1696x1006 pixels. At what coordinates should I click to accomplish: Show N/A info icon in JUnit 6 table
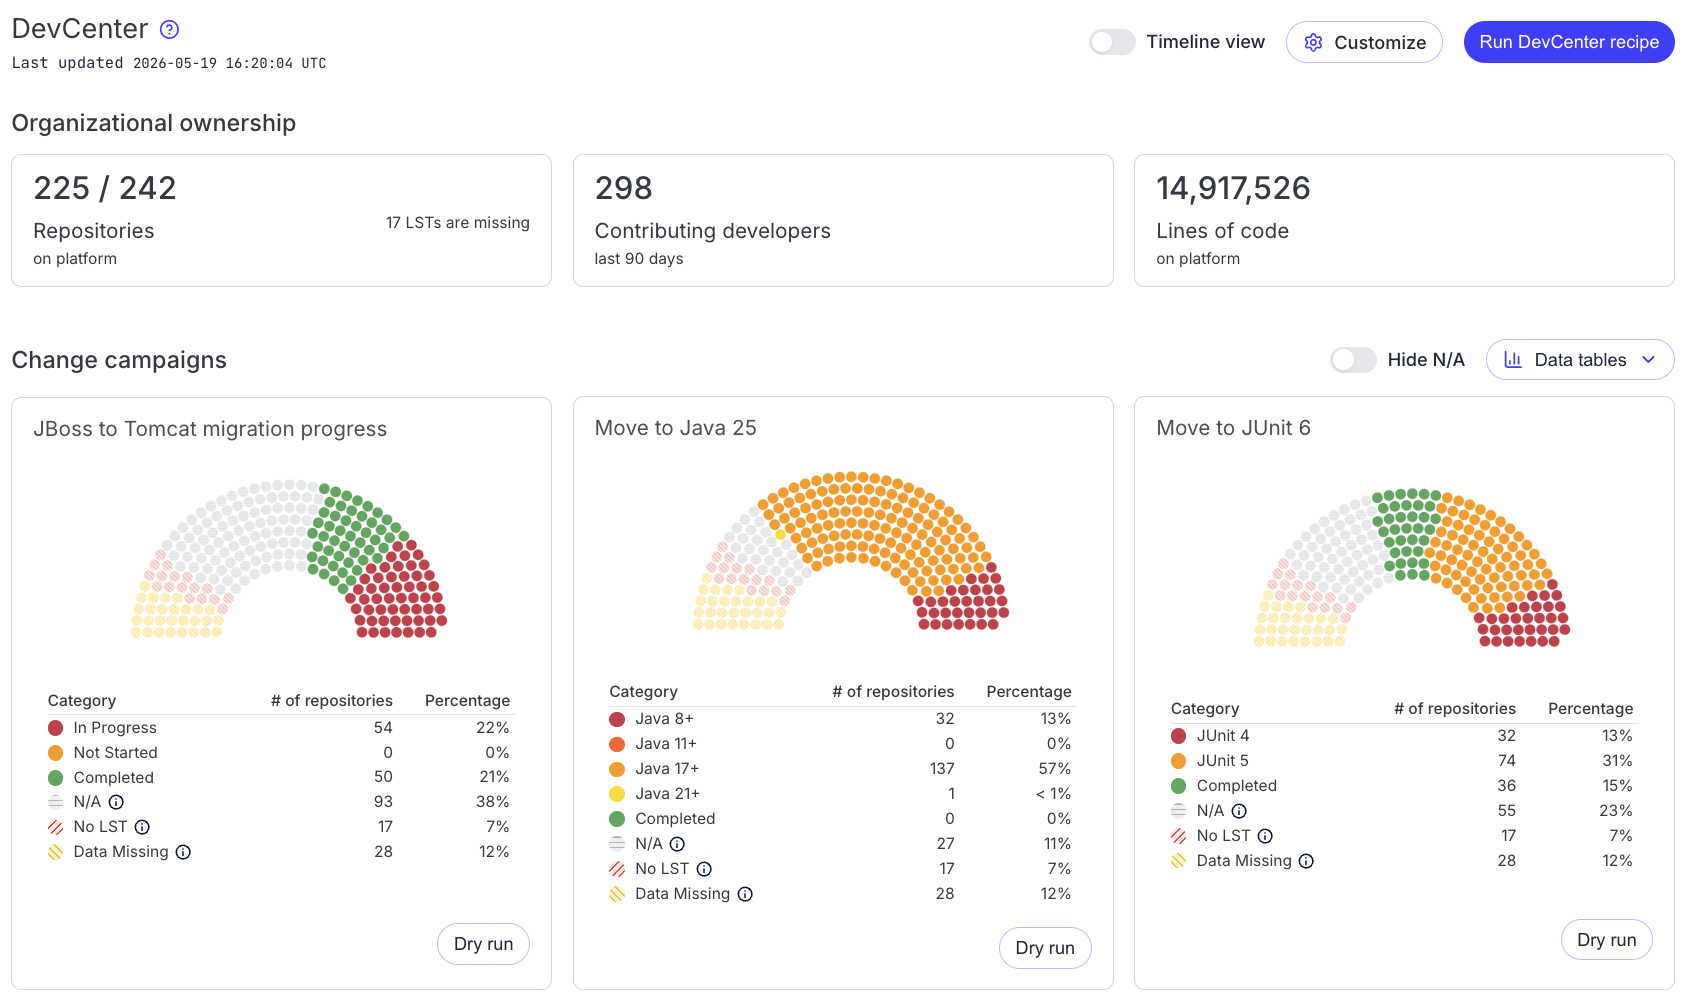pos(1239,811)
